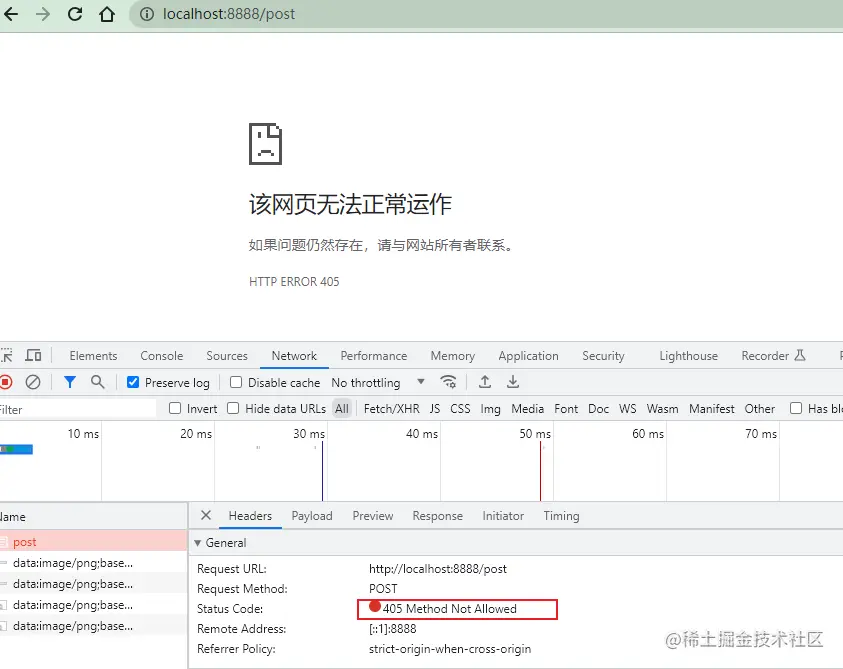
Task: Show the Timing tab of request
Action: [x=561, y=516]
